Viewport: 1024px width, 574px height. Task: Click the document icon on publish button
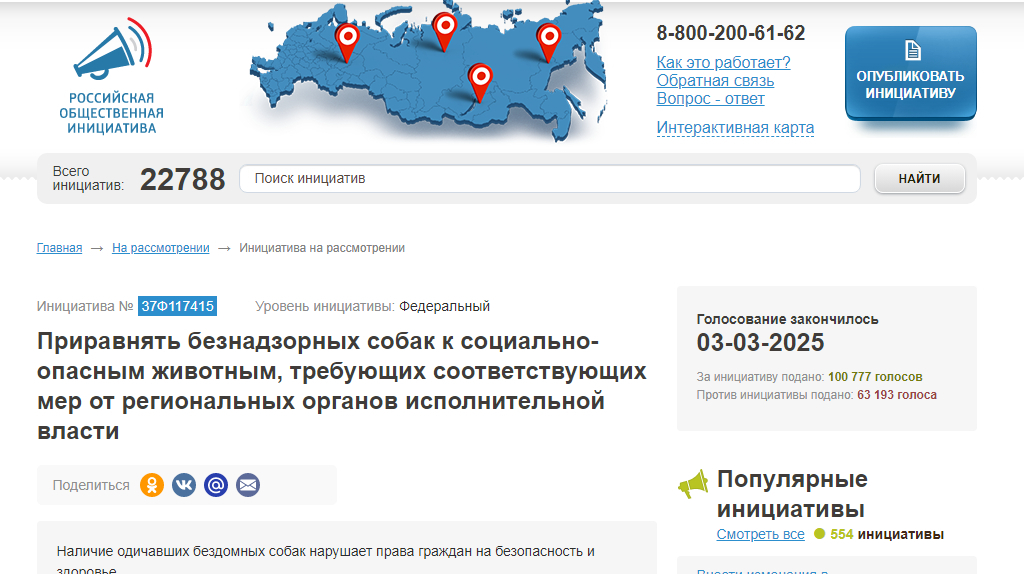point(912,50)
